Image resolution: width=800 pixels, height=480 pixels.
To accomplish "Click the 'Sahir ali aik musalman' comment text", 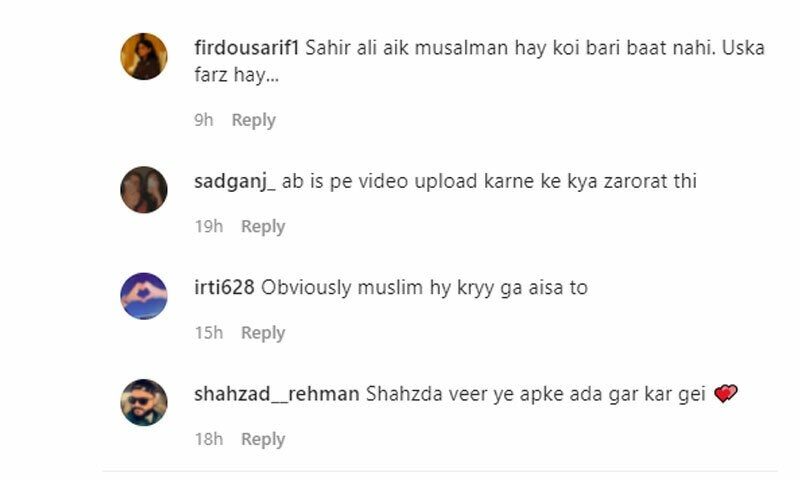I will click(x=480, y=61).
